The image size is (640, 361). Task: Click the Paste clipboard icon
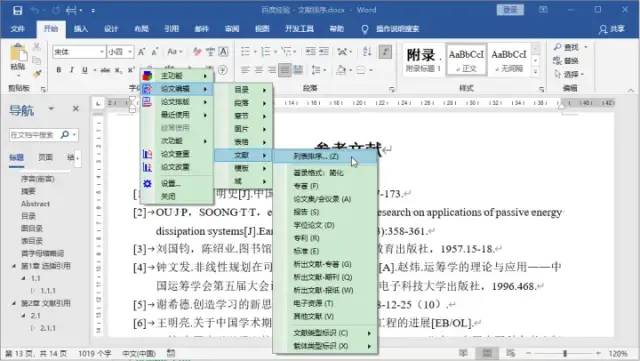pos(18,54)
